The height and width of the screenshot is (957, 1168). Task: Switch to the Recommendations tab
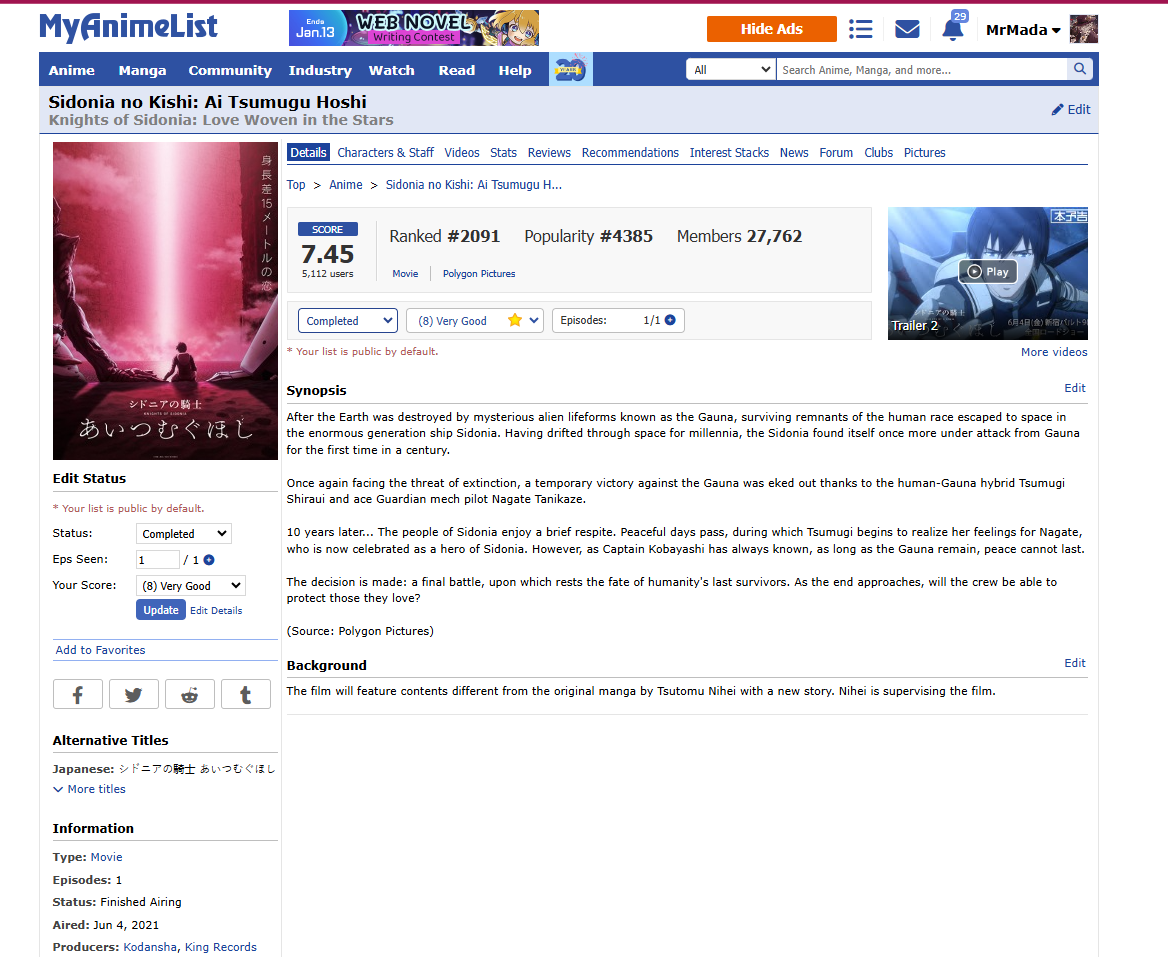(x=630, y=153)
